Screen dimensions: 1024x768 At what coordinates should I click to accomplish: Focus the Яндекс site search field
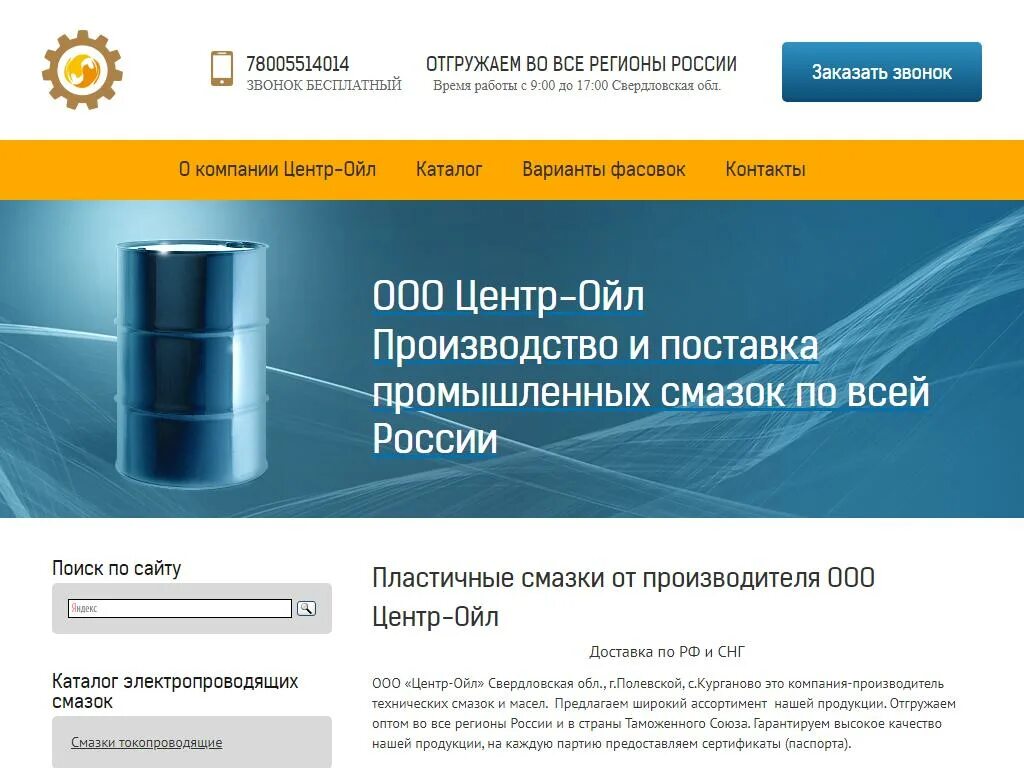tap(180, 609)
